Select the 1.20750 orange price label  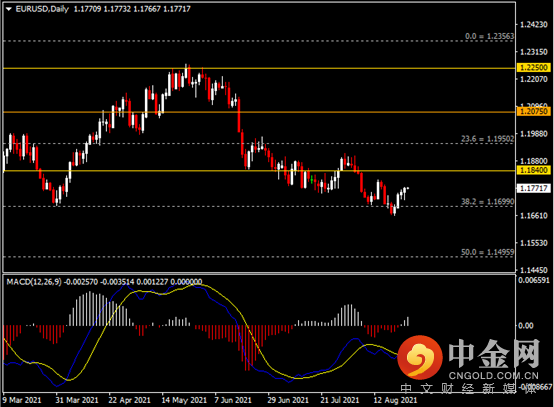coord(534,112)
